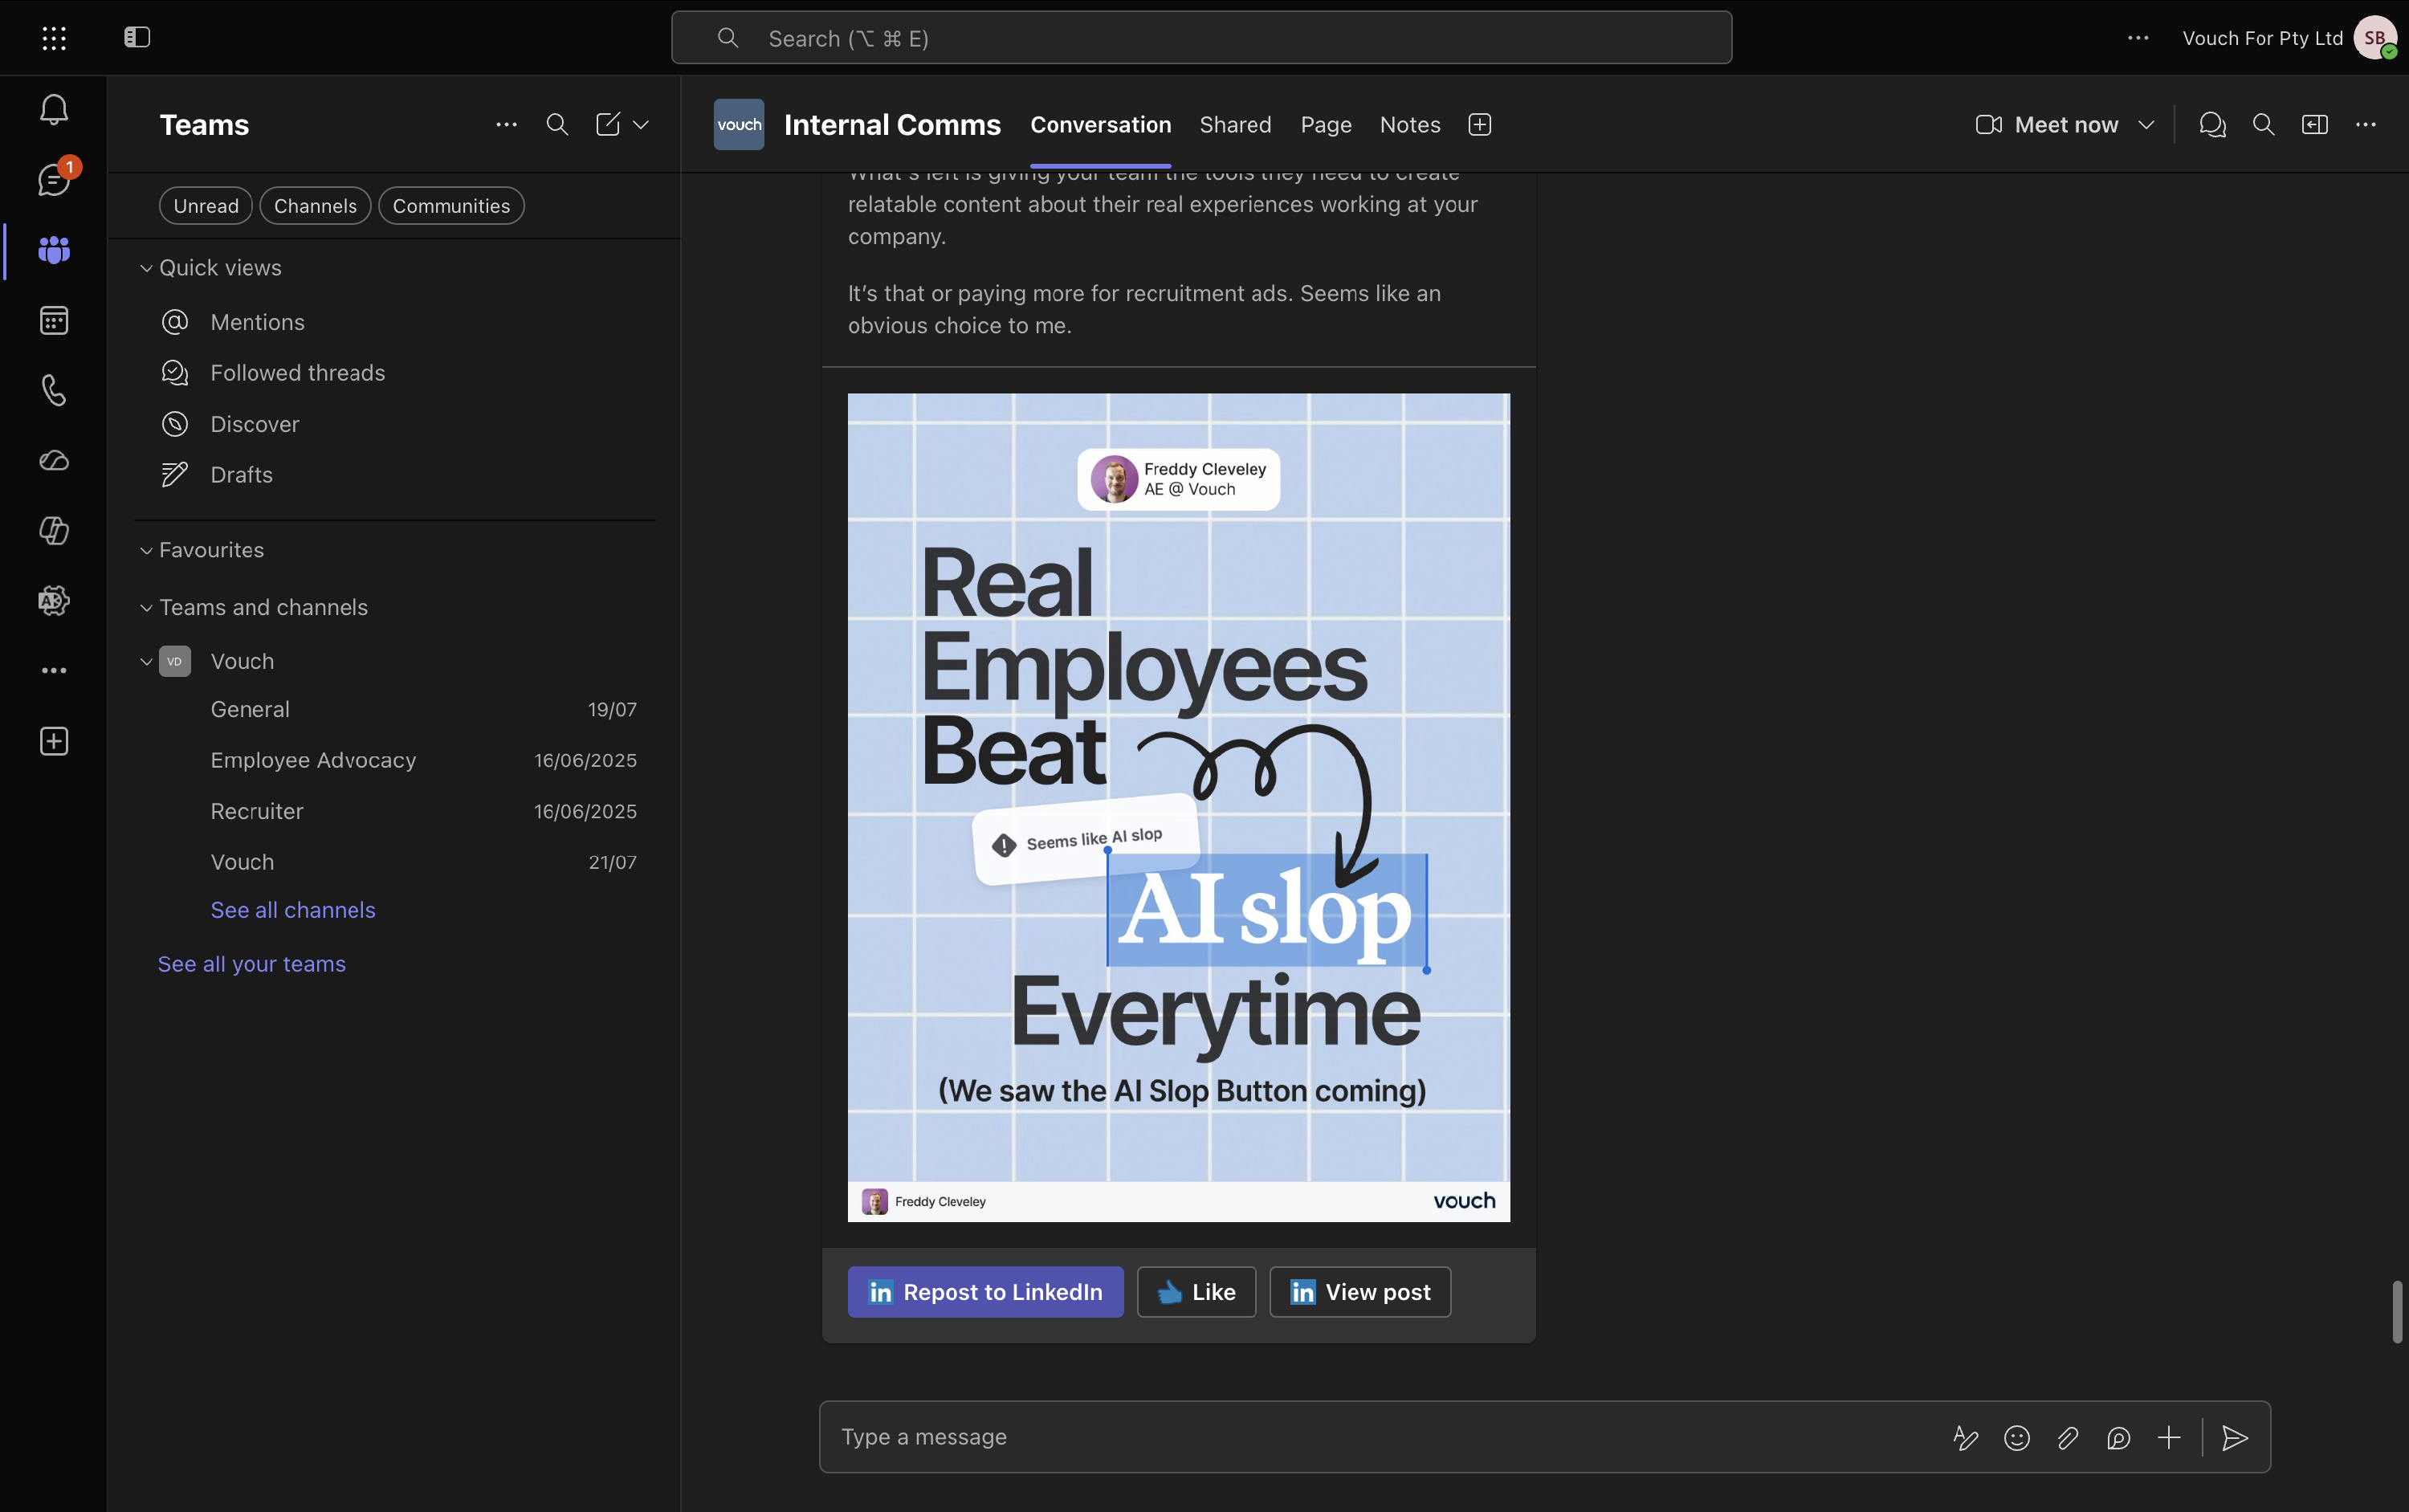Open Followed threads quick view
The image size is (2409, 1512).
(297, 373)
